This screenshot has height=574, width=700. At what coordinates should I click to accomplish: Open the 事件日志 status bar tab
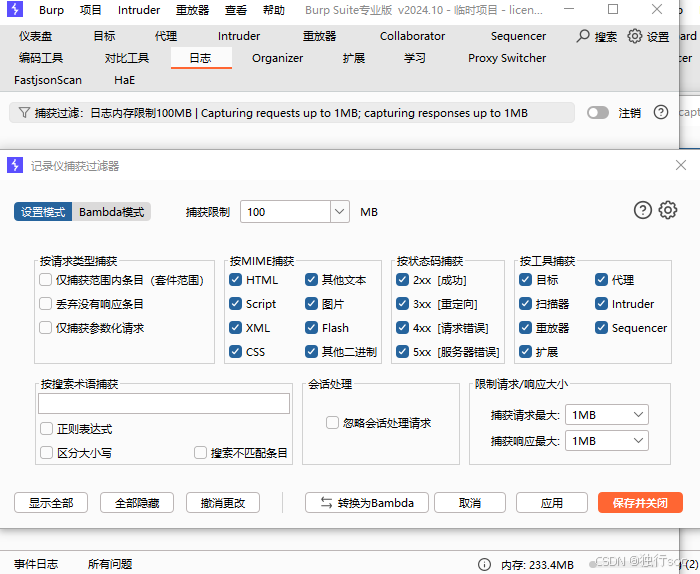pos(36,564)
